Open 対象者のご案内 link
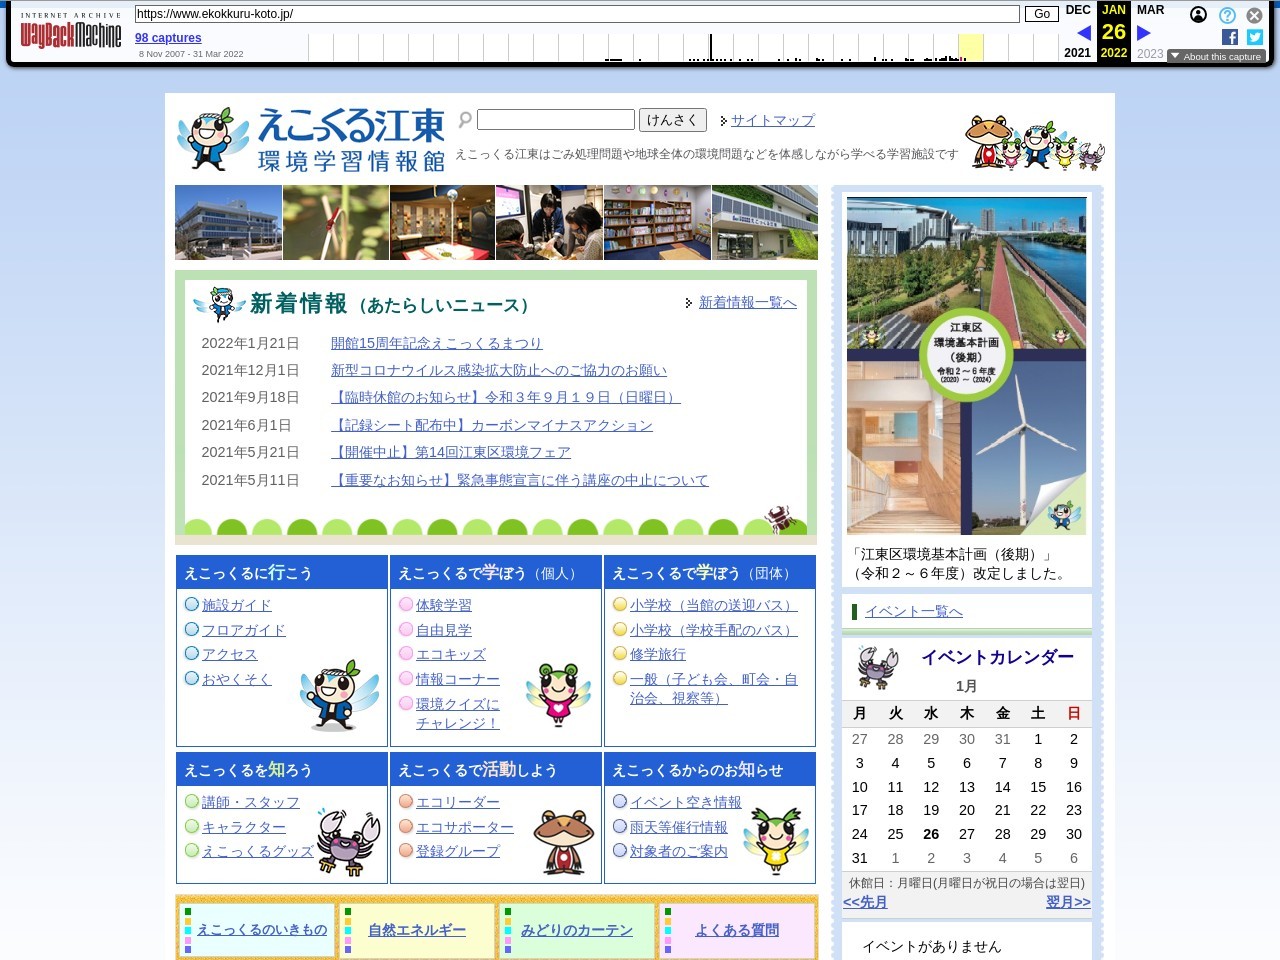Screen dimensions: 1280x960 pos(679,851)
